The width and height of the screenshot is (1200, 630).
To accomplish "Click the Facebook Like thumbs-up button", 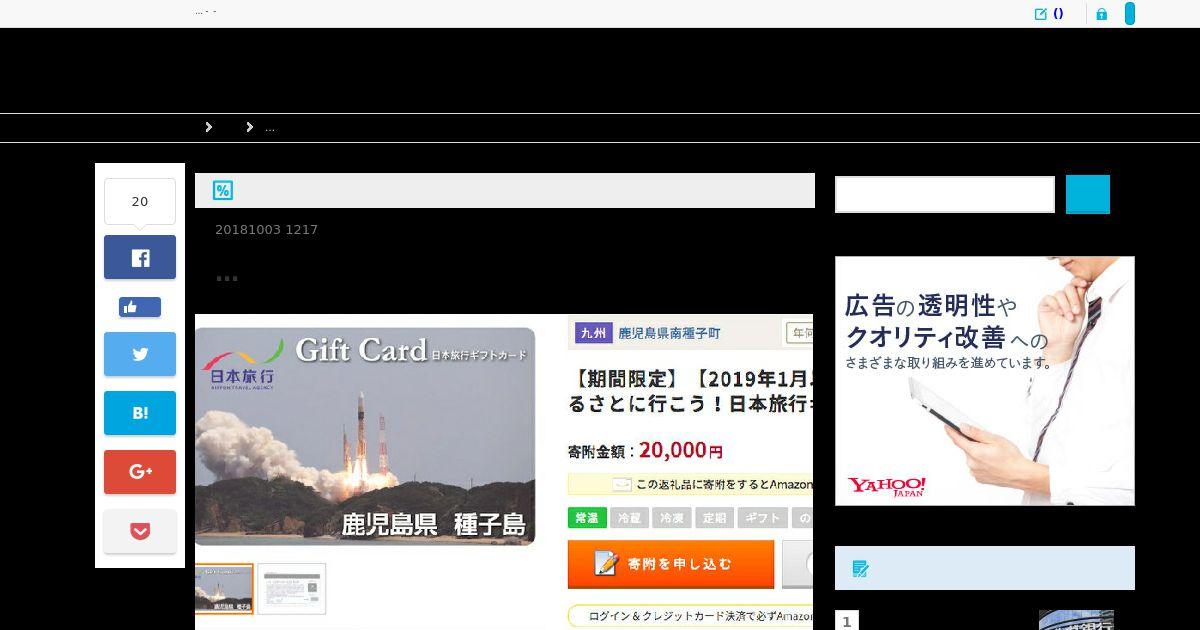I will click(x=140, y=307).
